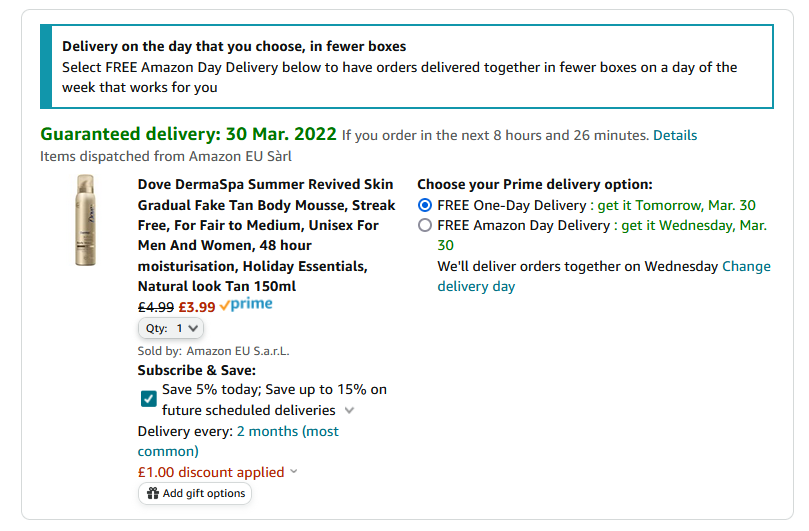Click the Add gift options button
Viewport: 809px width, 531px height.
pyautogui.click(x=195, y=493)
